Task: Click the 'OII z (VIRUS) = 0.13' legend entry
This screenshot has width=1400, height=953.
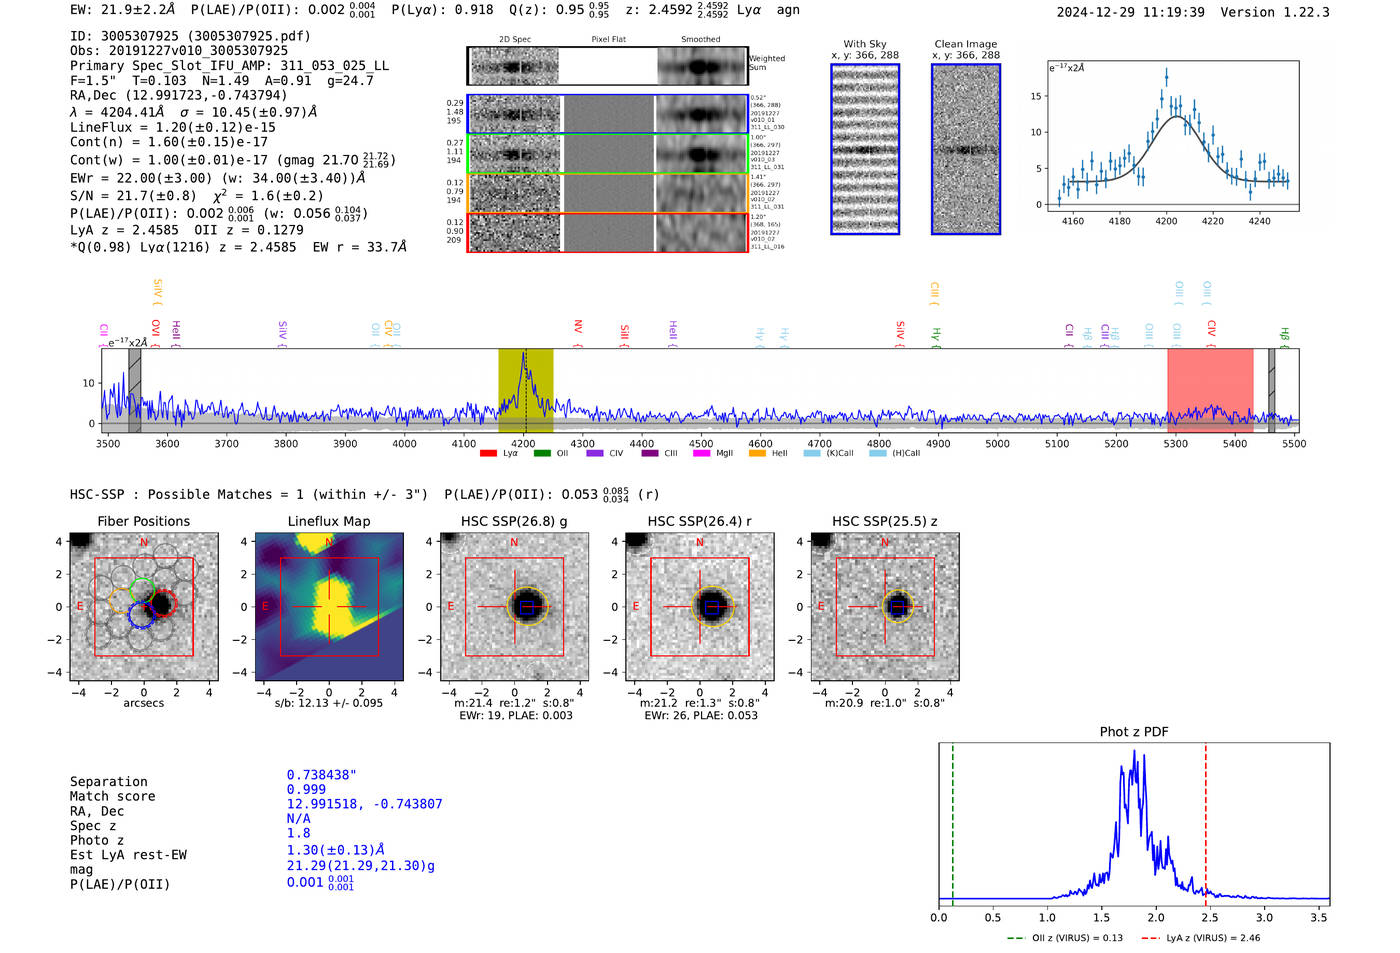Action: point(1065,938)
